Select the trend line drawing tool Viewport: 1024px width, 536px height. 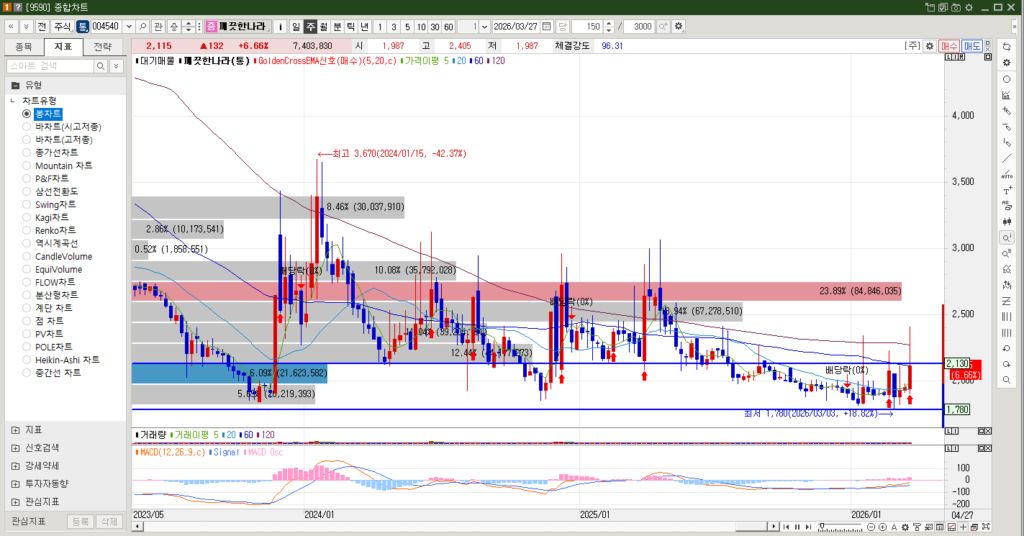[1006, 158]
